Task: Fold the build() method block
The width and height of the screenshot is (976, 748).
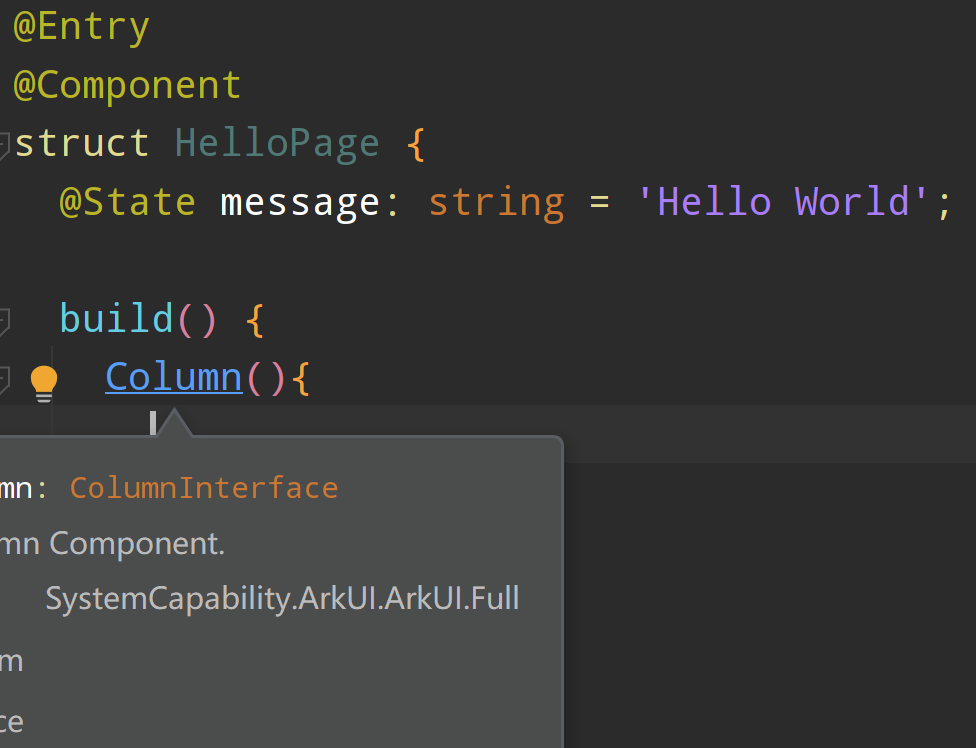Action: (x=3, y=321)
